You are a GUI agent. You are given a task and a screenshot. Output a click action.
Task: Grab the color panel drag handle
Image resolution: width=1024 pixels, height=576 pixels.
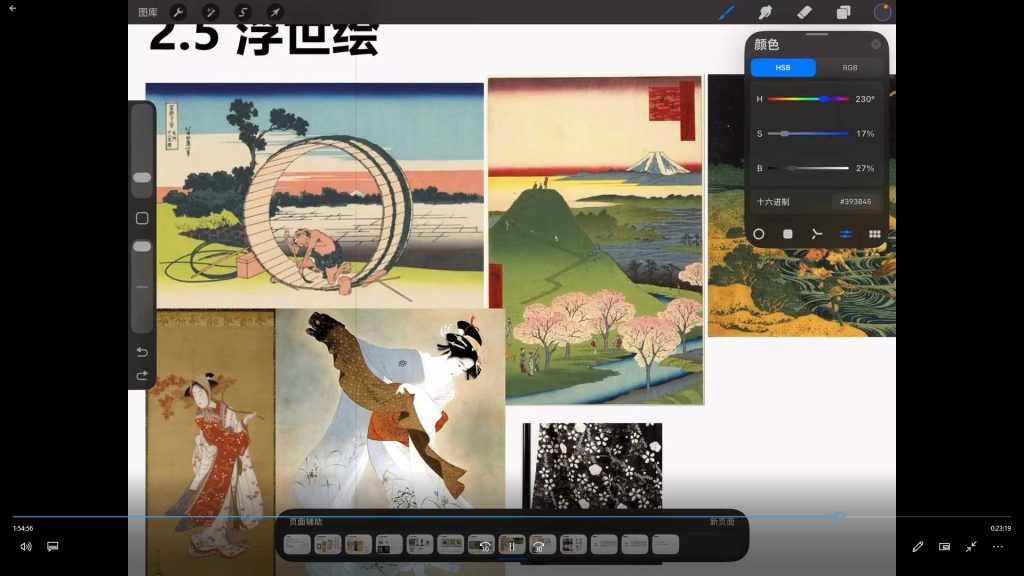coord(816,34)
